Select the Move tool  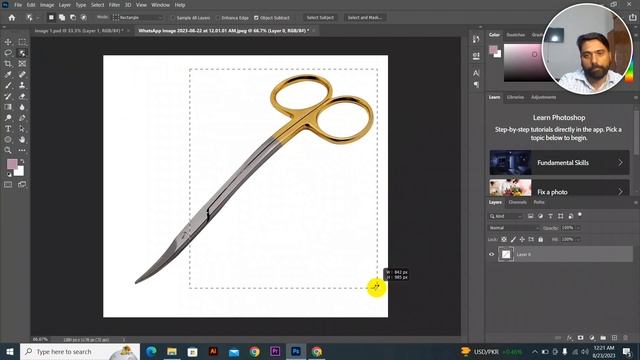(8, 42)
